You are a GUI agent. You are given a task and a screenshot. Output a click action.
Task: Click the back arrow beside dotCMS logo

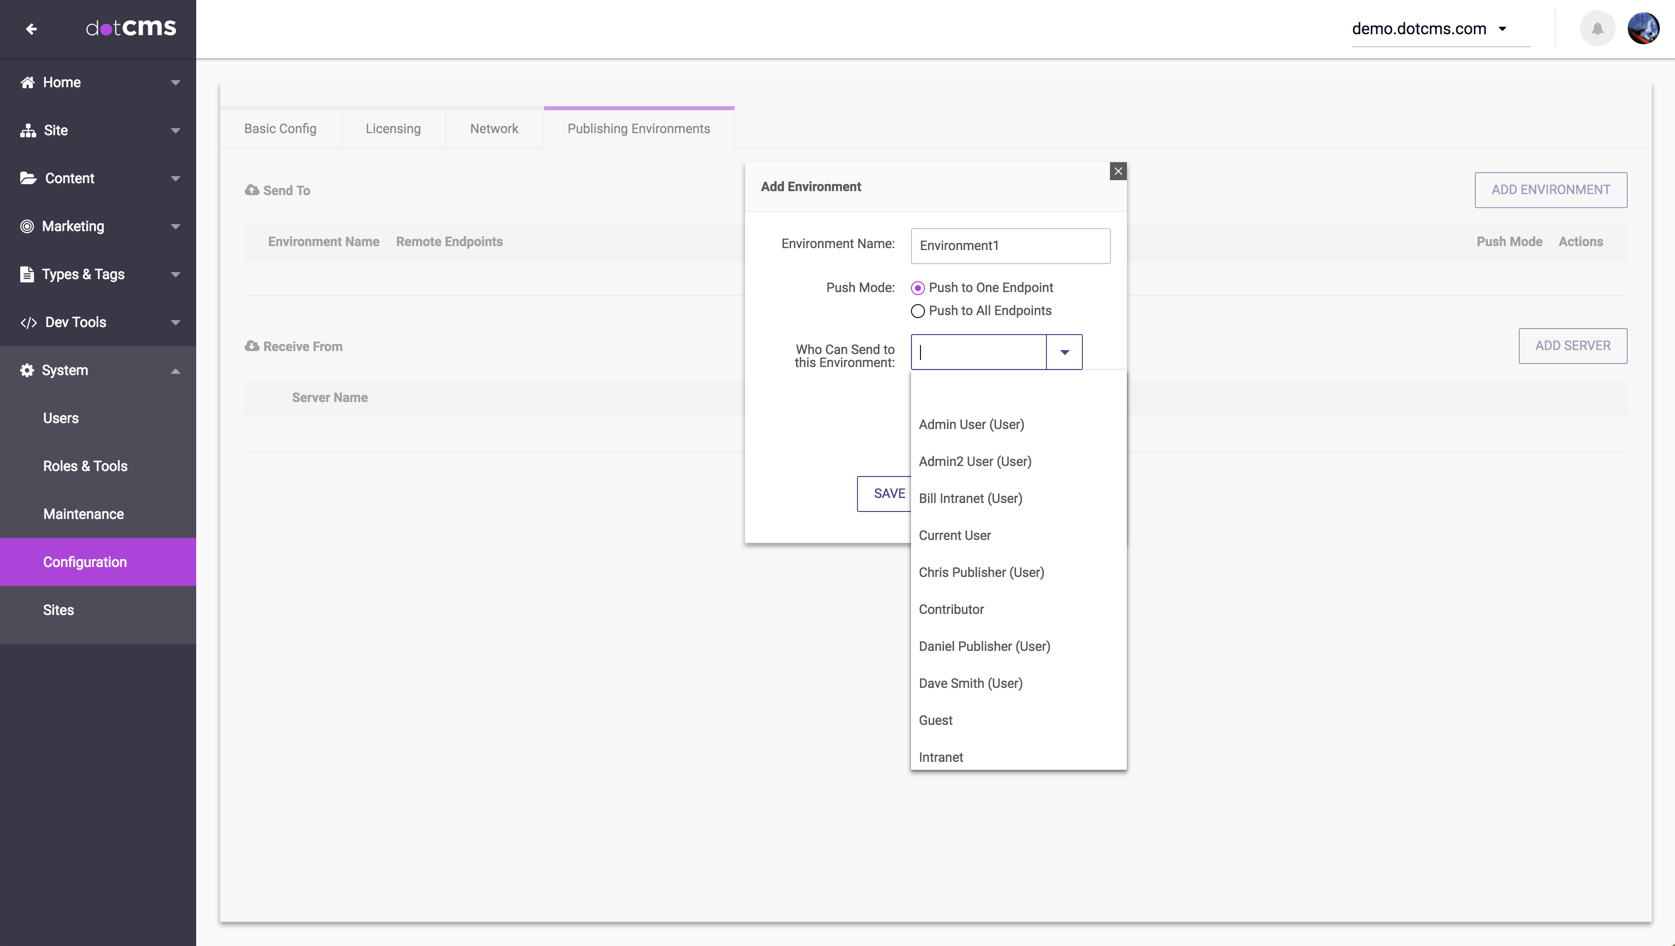coord(31,29)
